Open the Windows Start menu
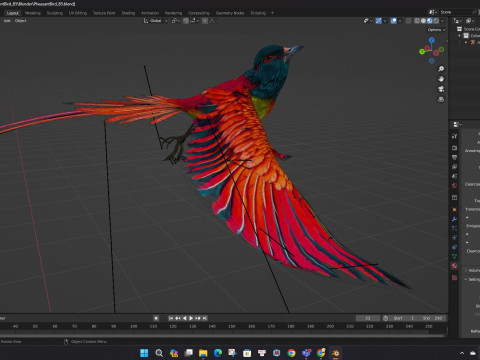 point(144,353)
